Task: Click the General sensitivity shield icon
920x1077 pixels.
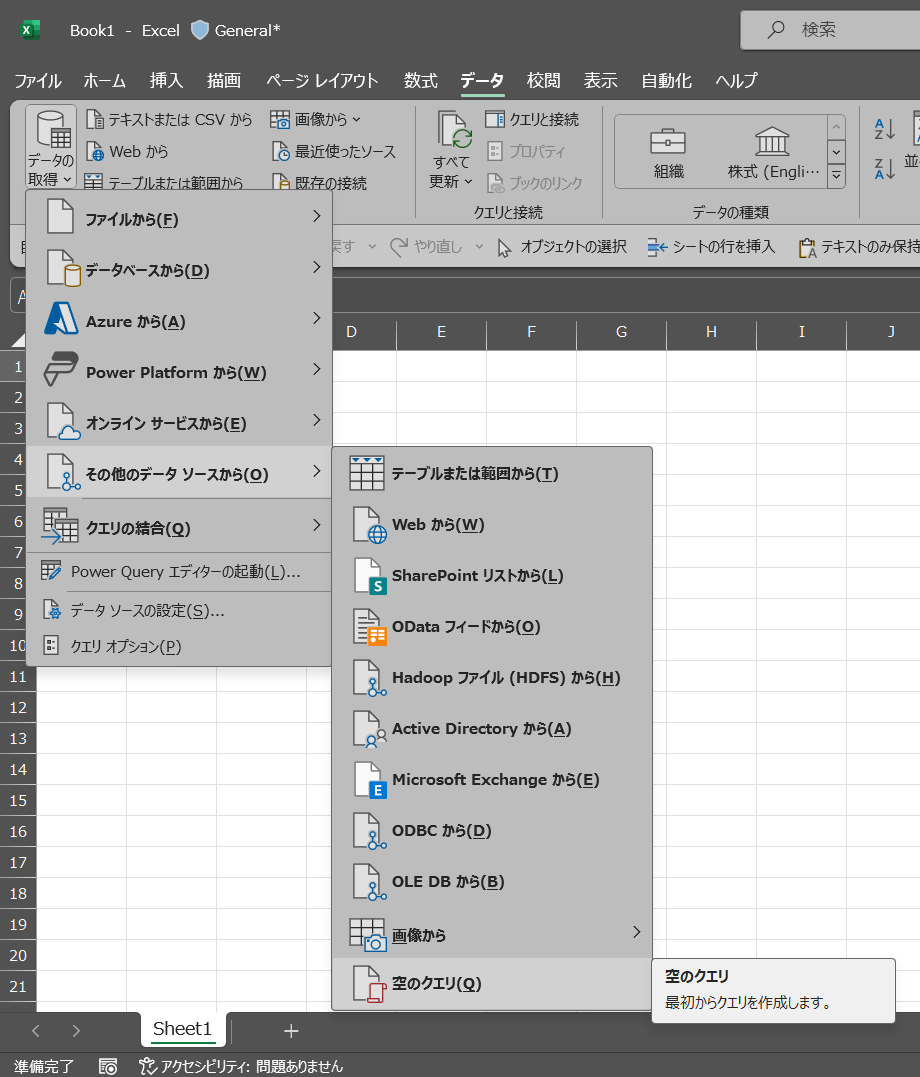Action: coord(199,30)
